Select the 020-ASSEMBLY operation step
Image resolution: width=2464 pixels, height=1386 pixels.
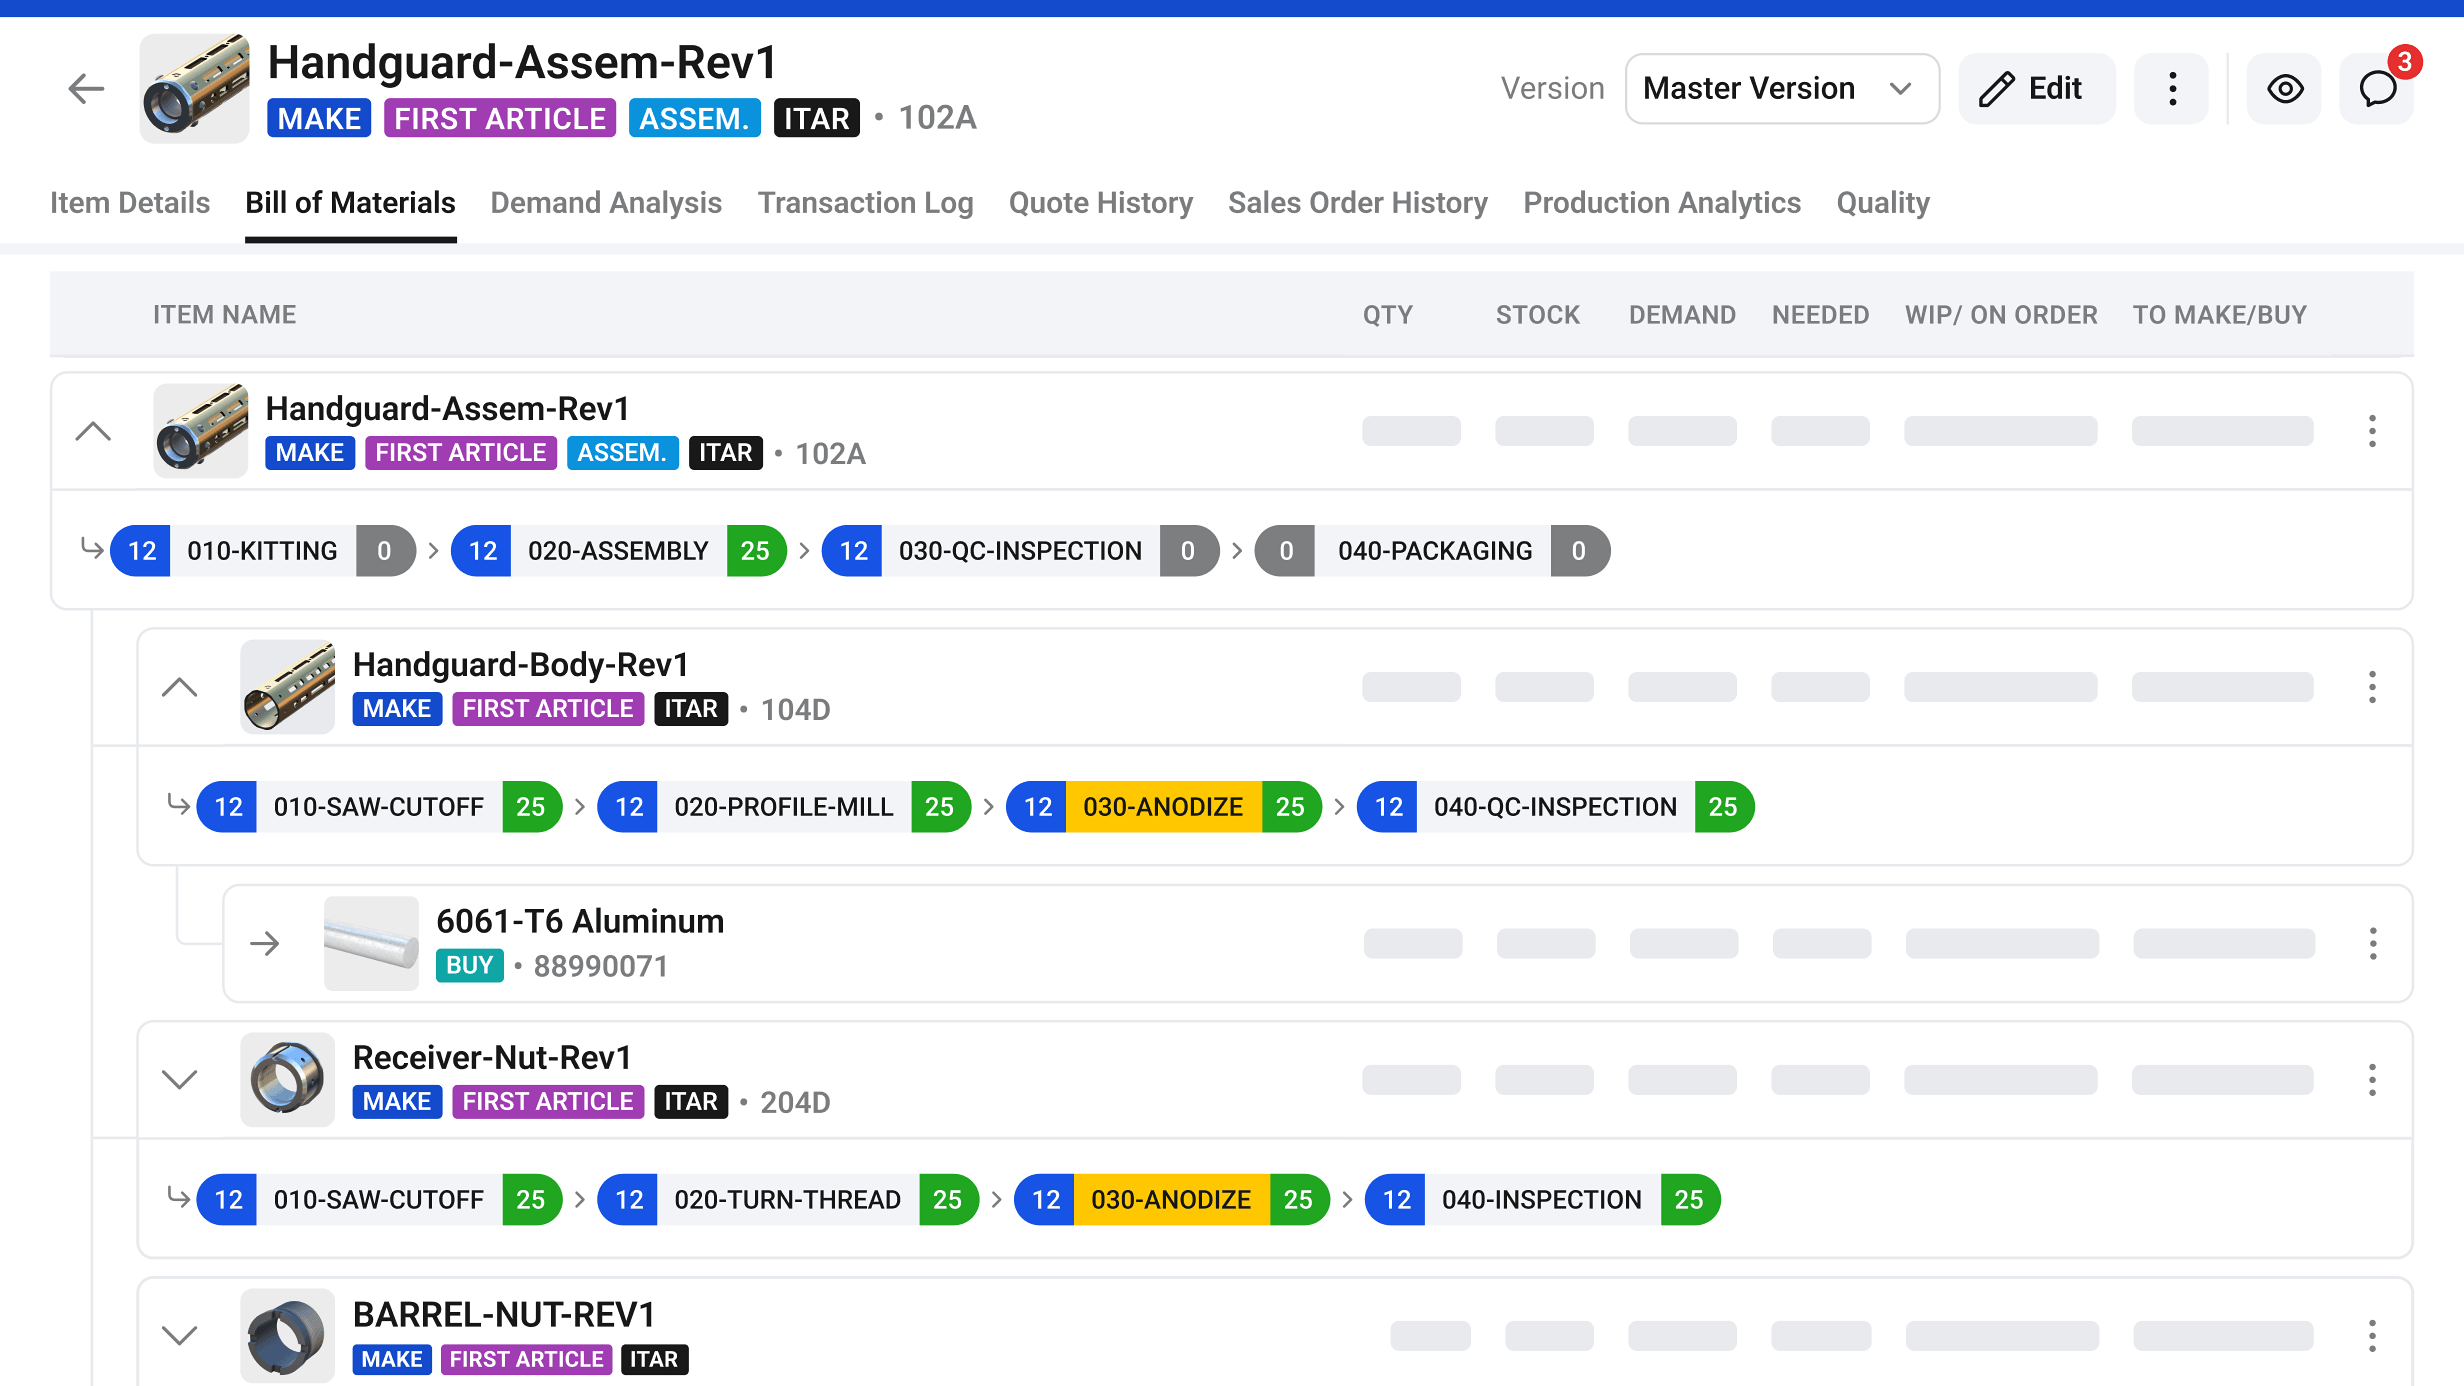pos(619,551)
